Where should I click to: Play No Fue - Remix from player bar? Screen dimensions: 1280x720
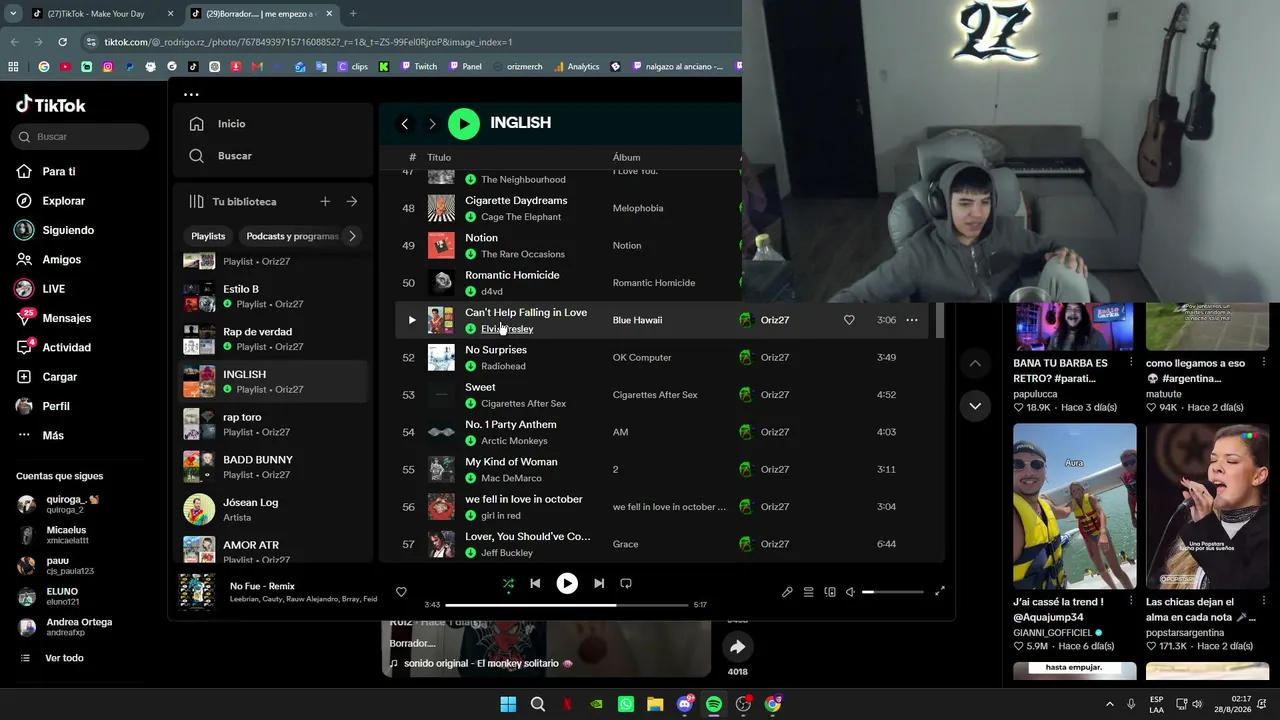pyautogui.click(x=567, y=583)
